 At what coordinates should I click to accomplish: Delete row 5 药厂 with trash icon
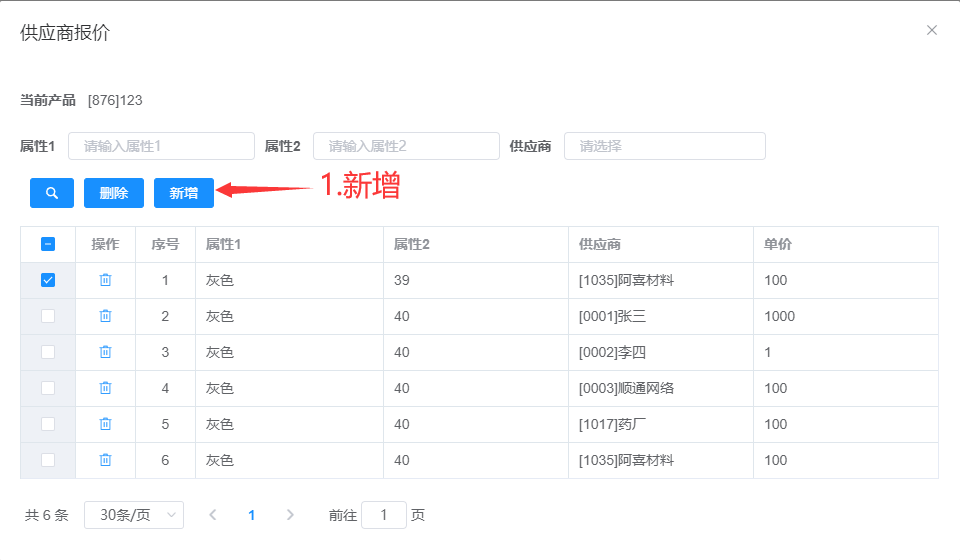pyautogui.click(x=105, y=424)
